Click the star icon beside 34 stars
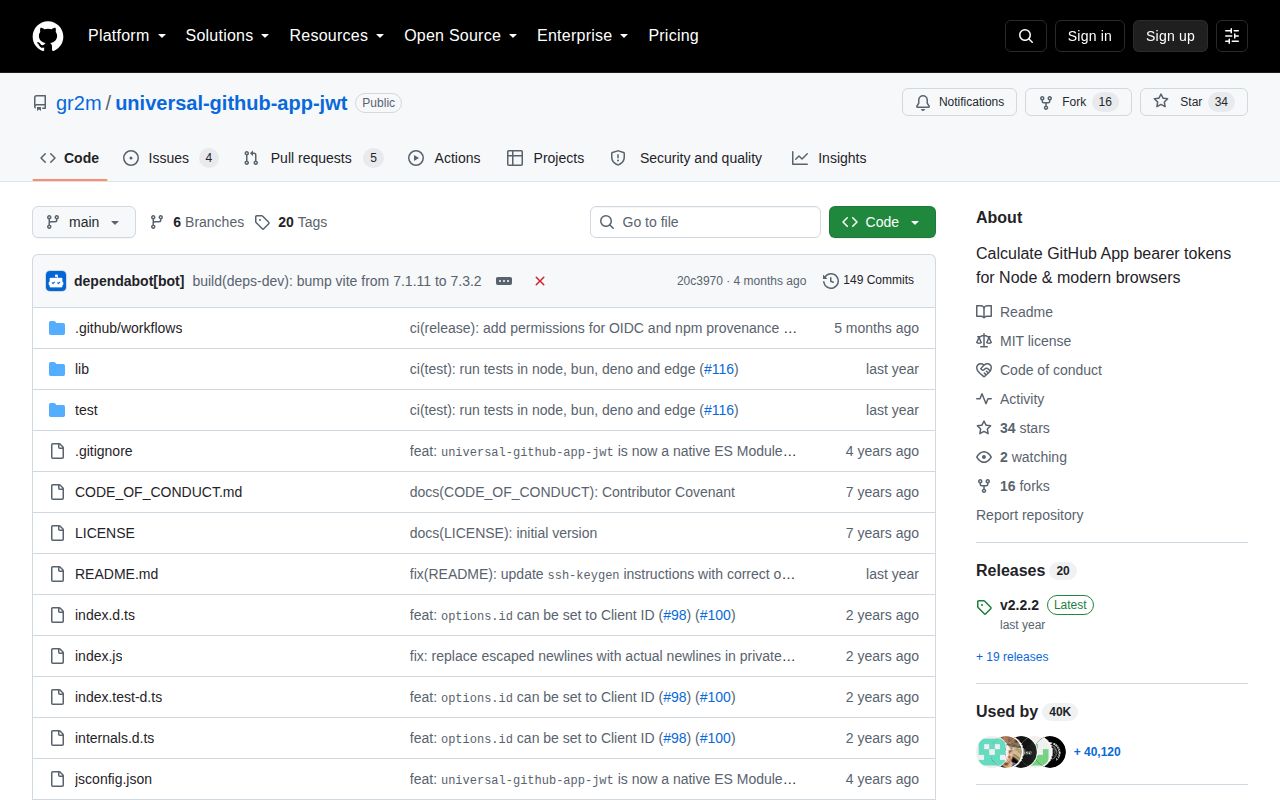Image resolution: width=1280 pixels, height=800 pixels. [984, 428]
